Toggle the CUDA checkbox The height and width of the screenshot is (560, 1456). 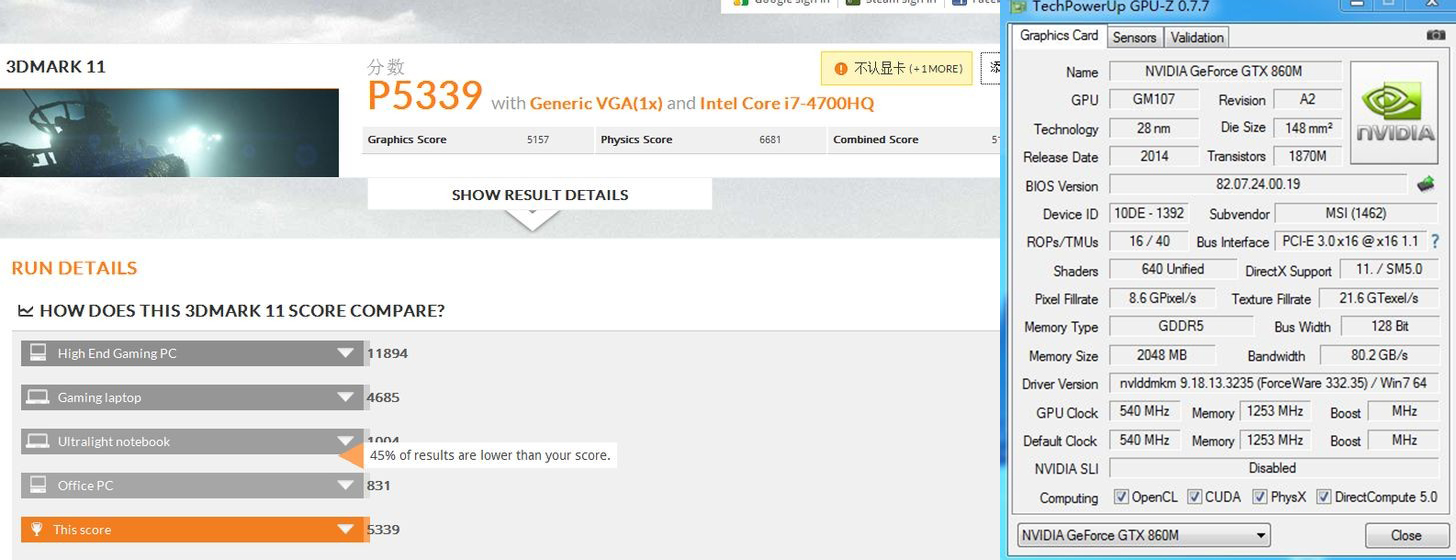pos(1194,496)
